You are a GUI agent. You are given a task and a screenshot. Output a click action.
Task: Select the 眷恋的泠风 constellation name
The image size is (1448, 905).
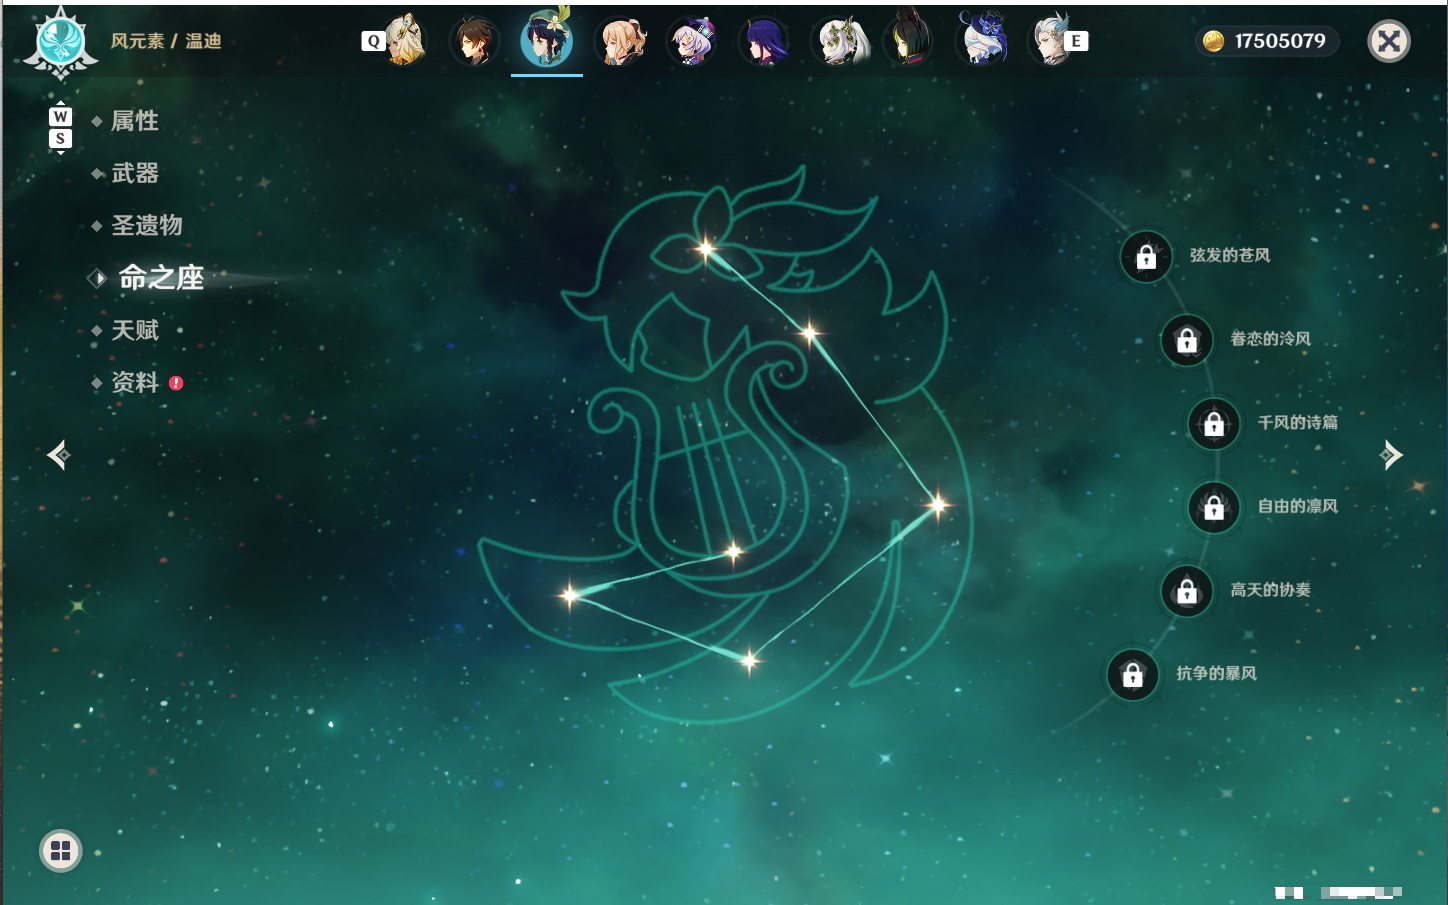[1270, 339]
